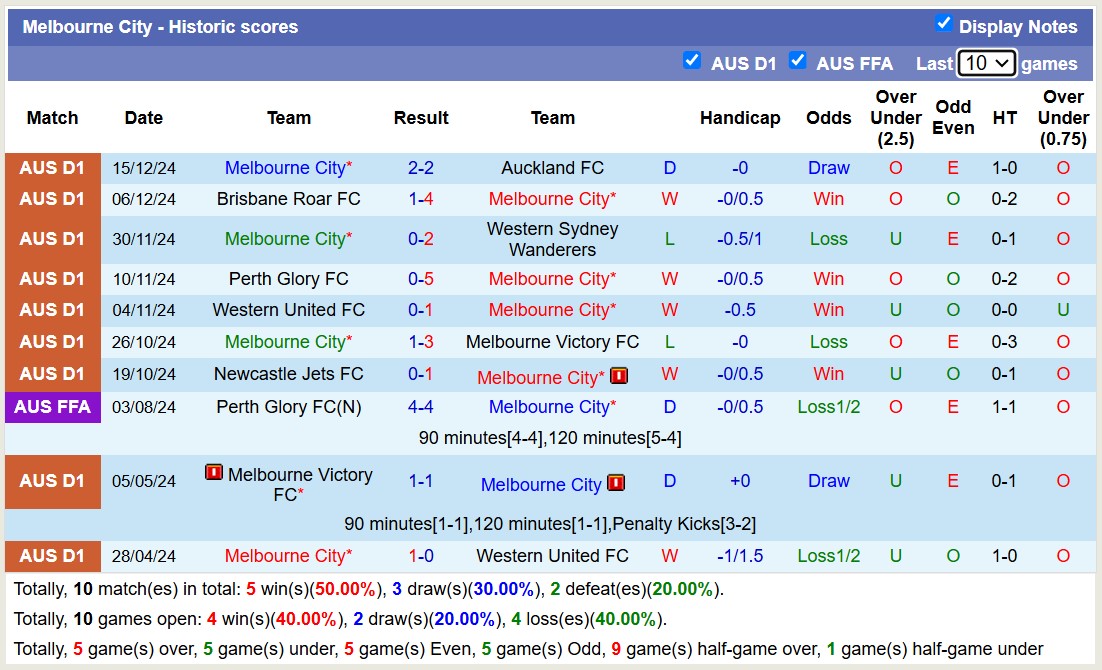
Task: Open the Western Sydney Wanderers team page
Action: [552, 239]
